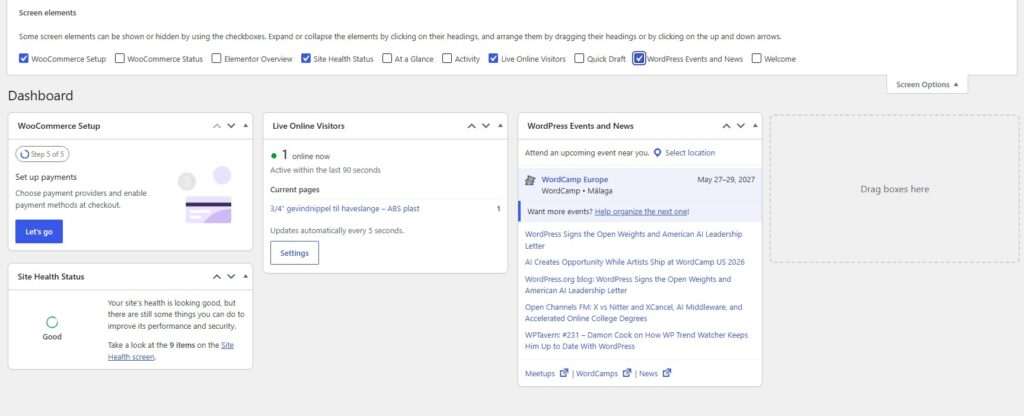This screenshot has height=416, width=1024.
Task: Move Live Online Visitors box up
Action: (472, 126)
